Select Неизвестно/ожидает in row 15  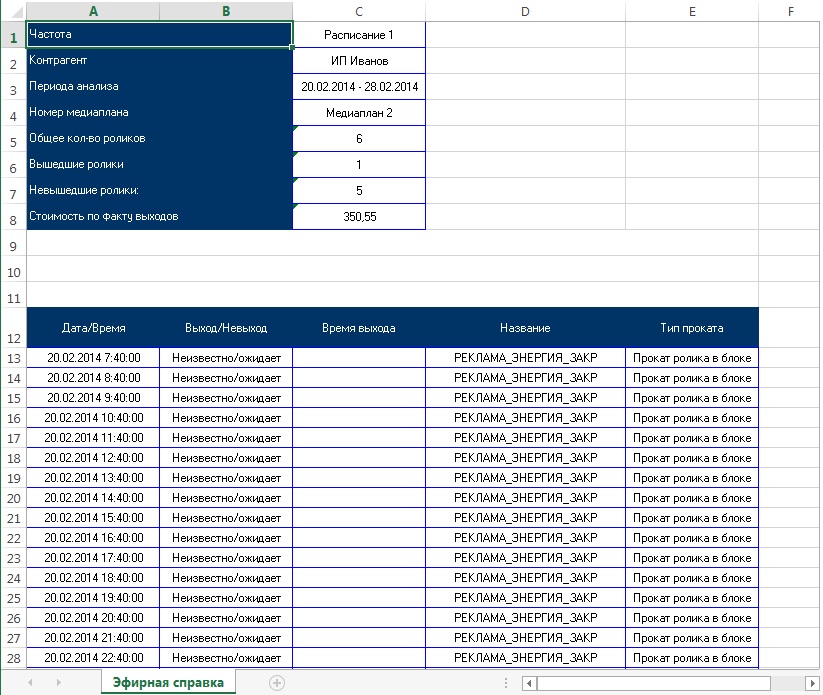226,398
